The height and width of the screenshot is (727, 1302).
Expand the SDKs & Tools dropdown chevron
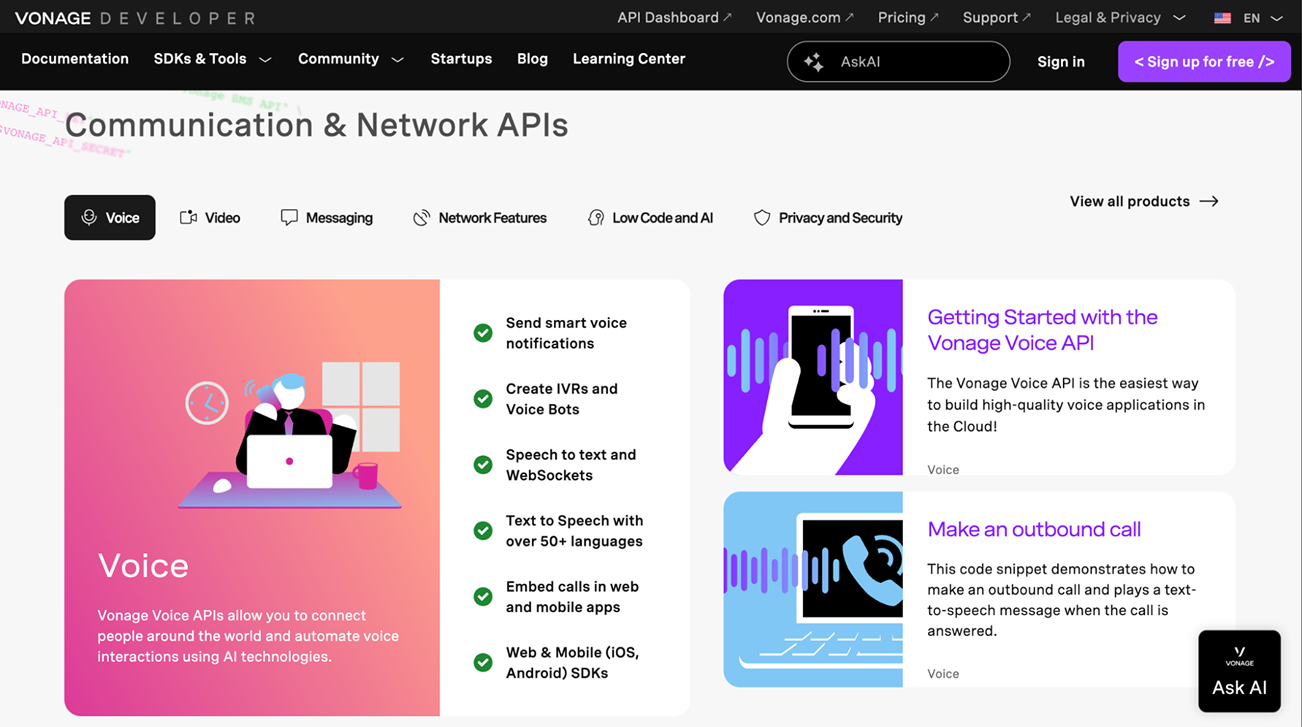click(x=265, y=60)
